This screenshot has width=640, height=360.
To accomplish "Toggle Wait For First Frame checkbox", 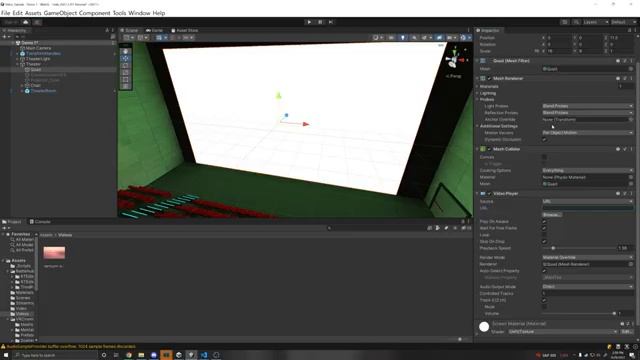I will (544, 228).
